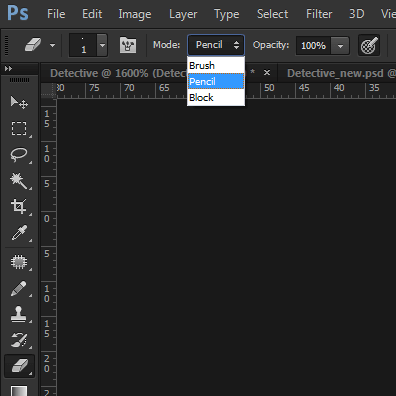Select the Move tool
396x396 pixels.
(x=19, y=103)
